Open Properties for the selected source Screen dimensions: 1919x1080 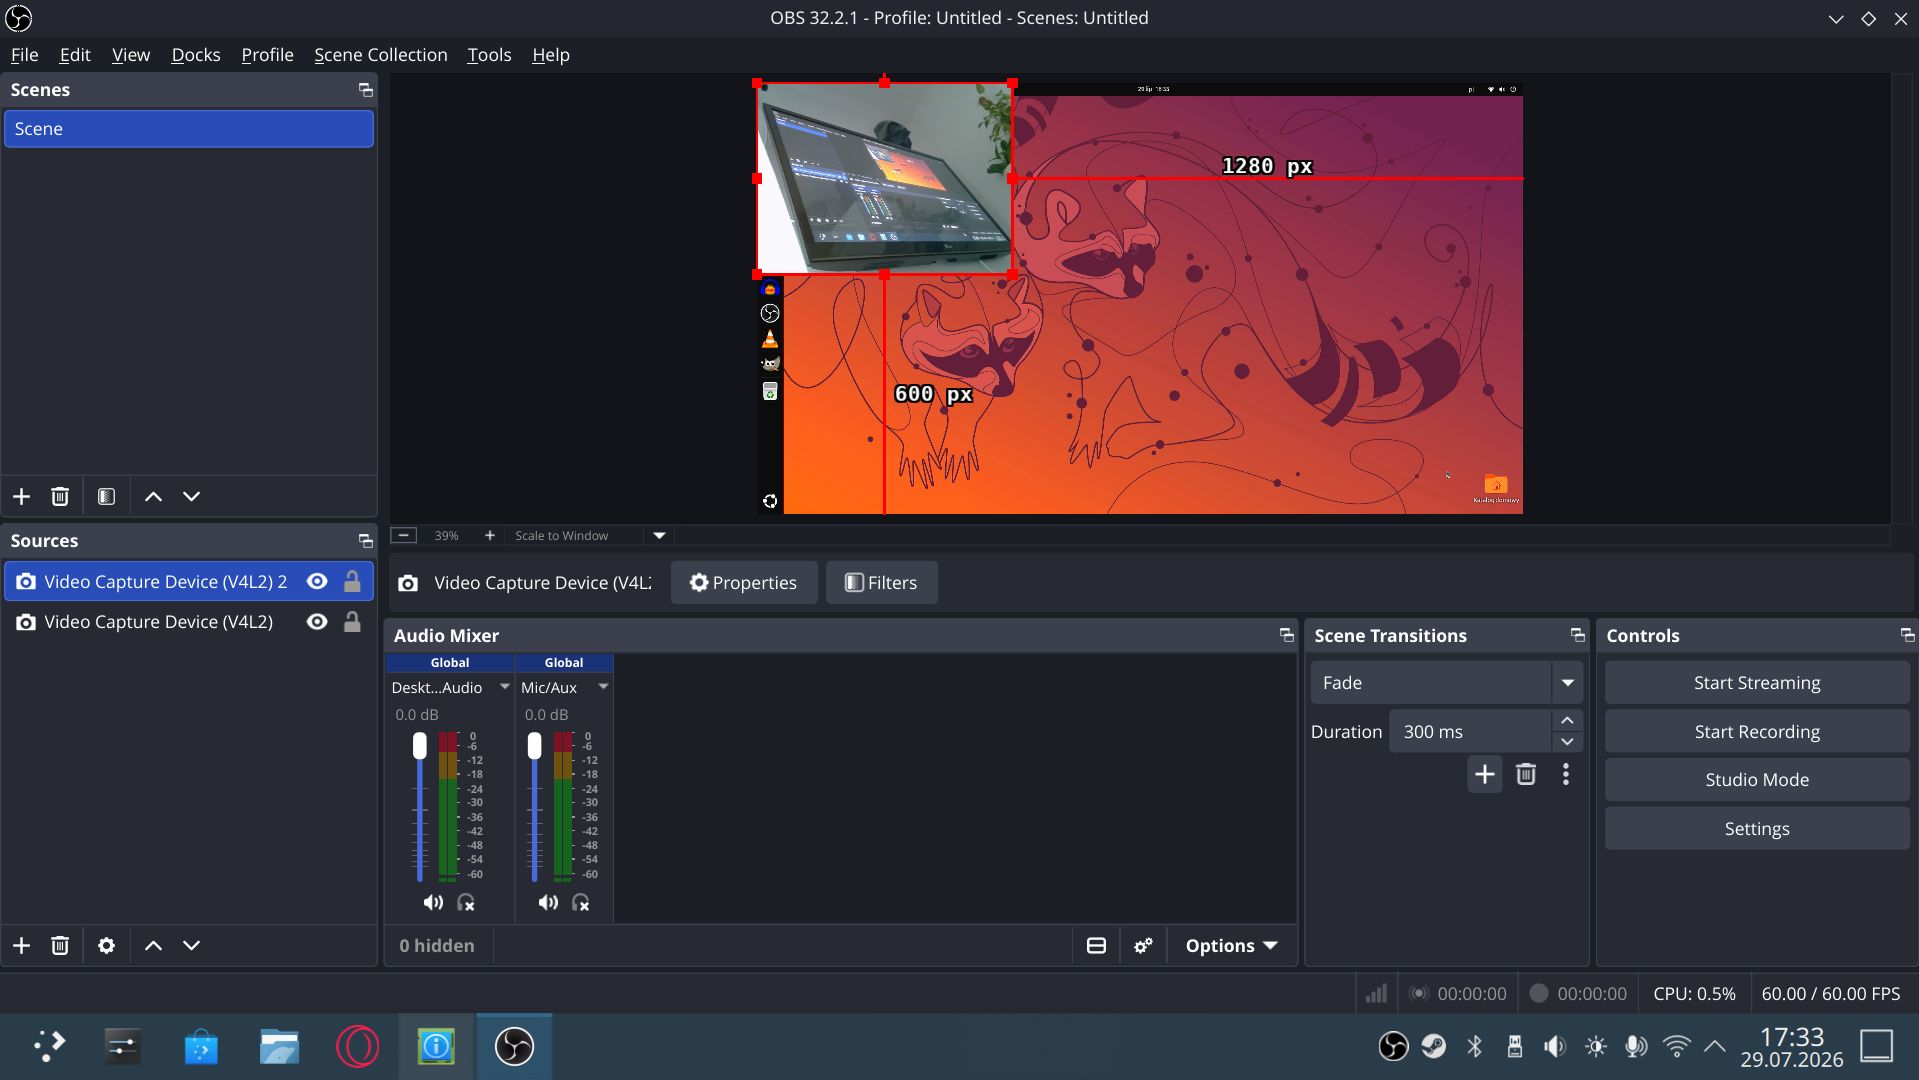click(743, 582)
